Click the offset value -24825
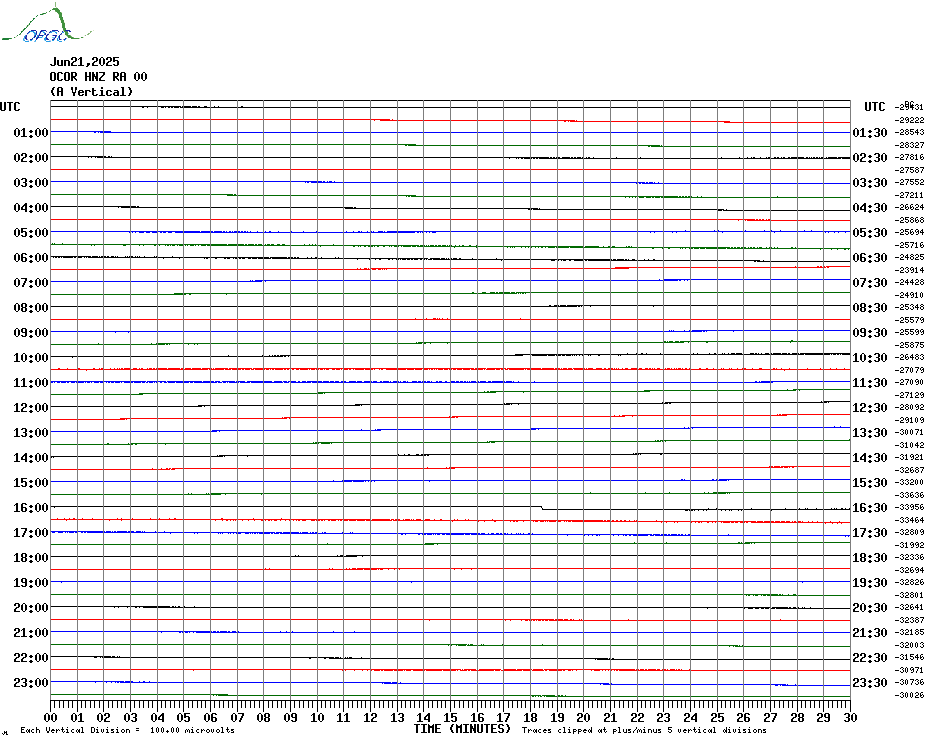Viewport: 930px width, 744px height. coord(910,257)
